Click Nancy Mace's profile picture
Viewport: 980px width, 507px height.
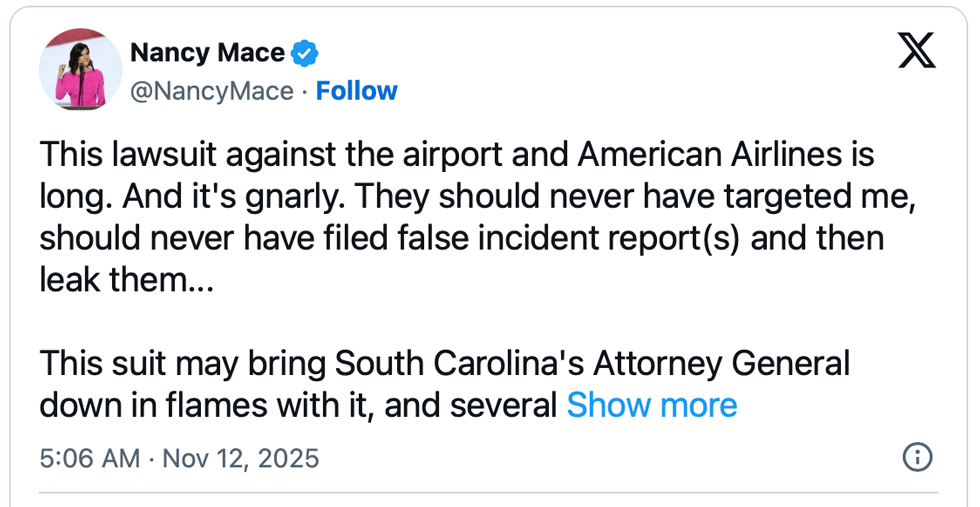pos(80,70)
